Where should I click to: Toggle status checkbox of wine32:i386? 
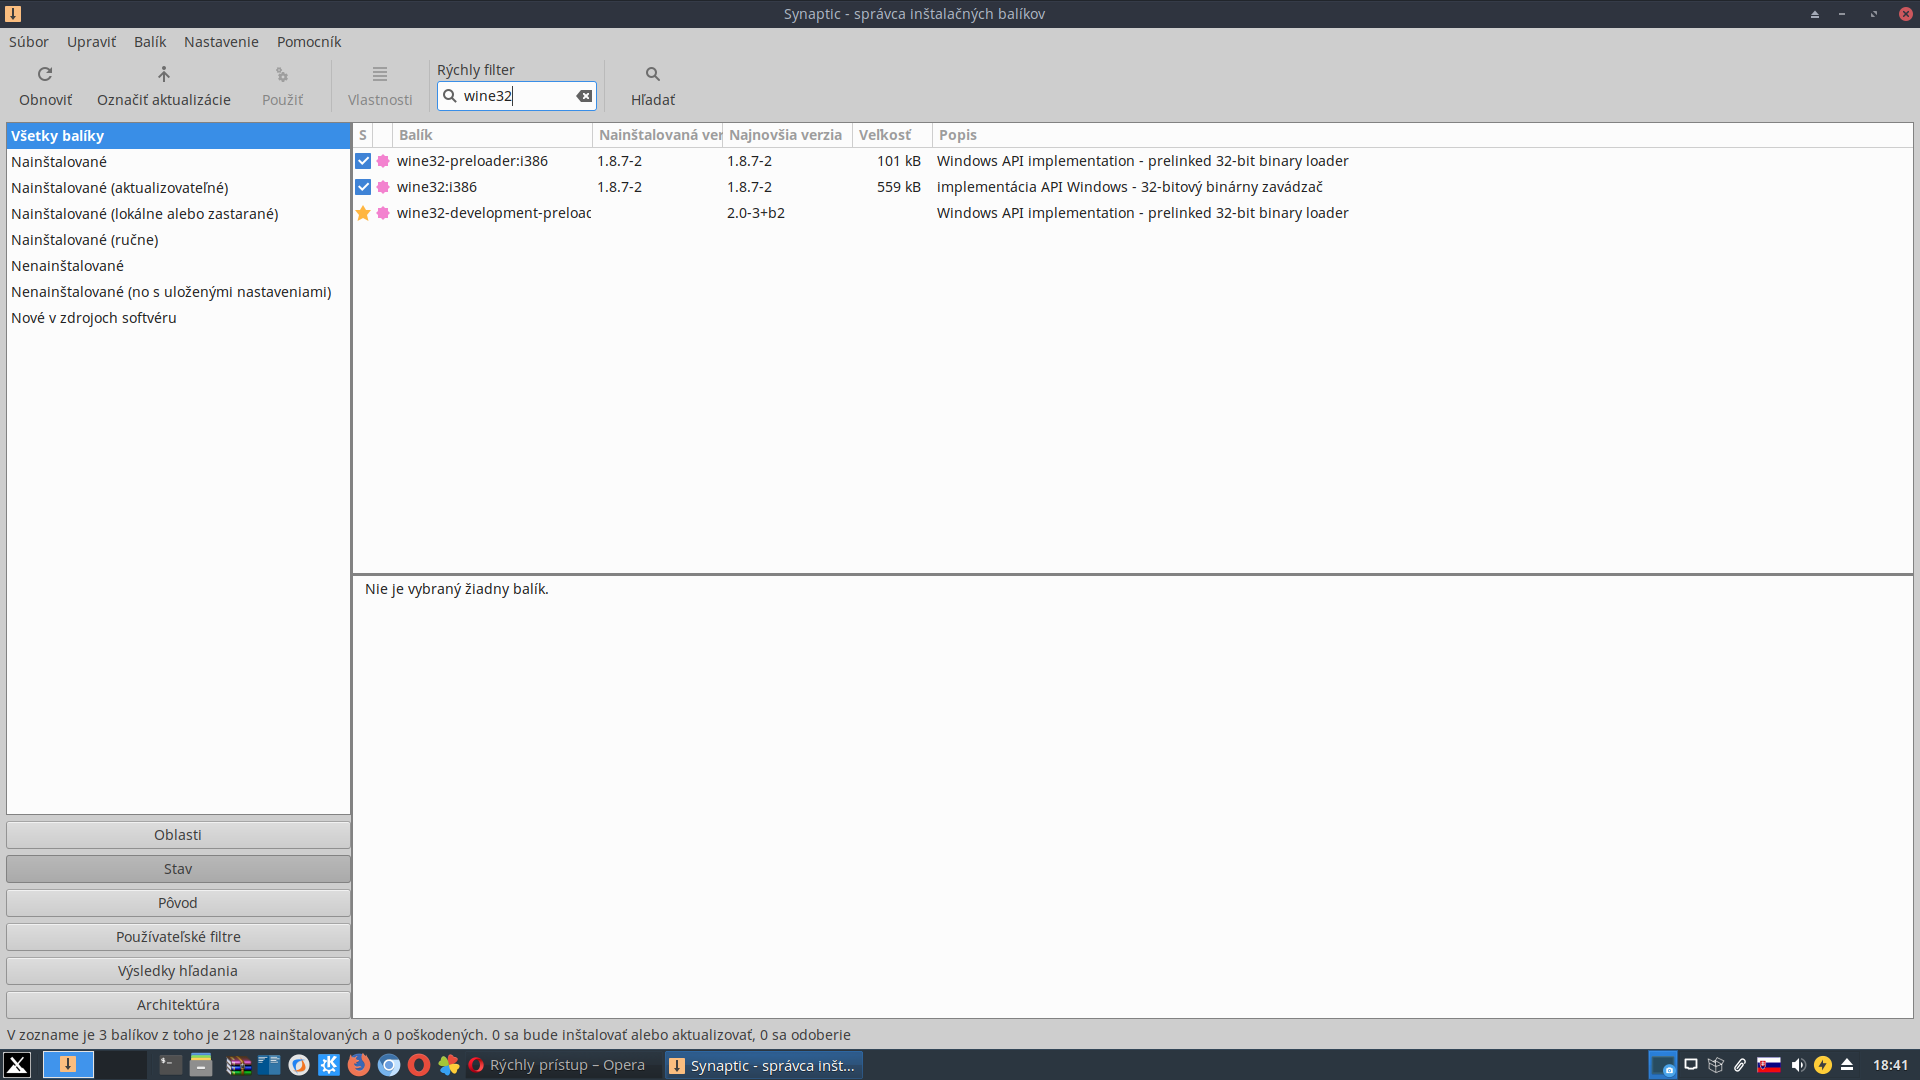click(363, 187)
